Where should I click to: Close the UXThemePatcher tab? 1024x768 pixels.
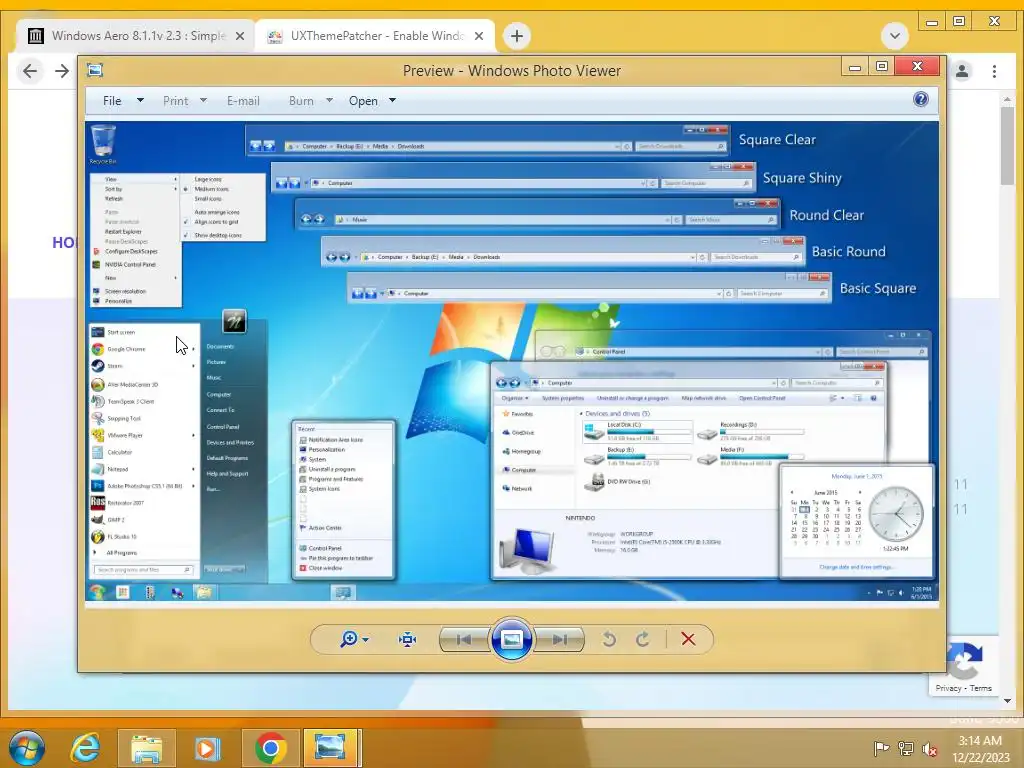[x=479, y=36]
